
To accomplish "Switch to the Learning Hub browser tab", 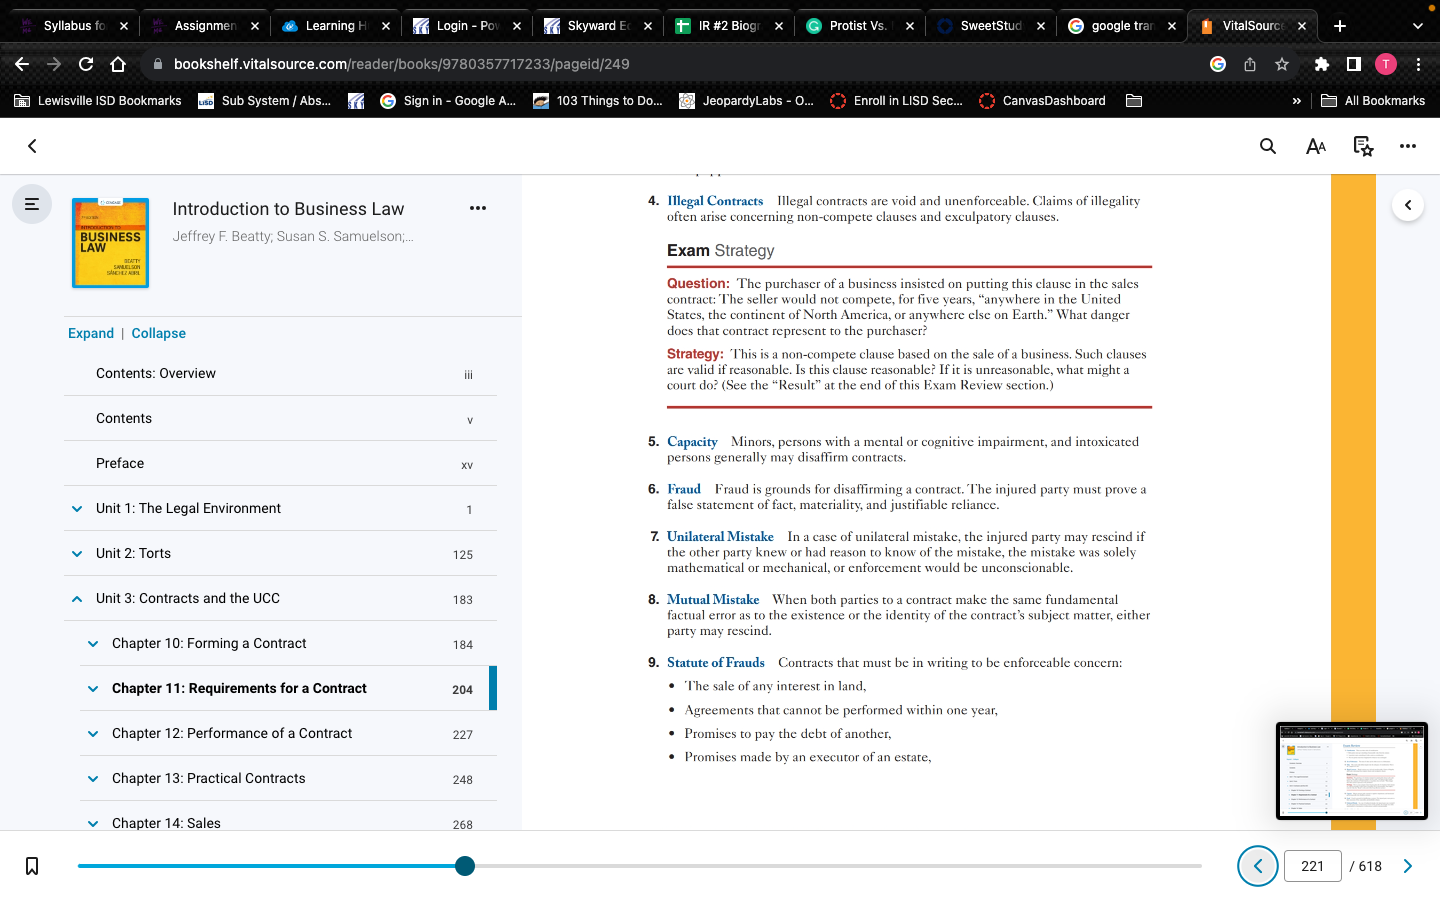I will click(x=336, y=26).
